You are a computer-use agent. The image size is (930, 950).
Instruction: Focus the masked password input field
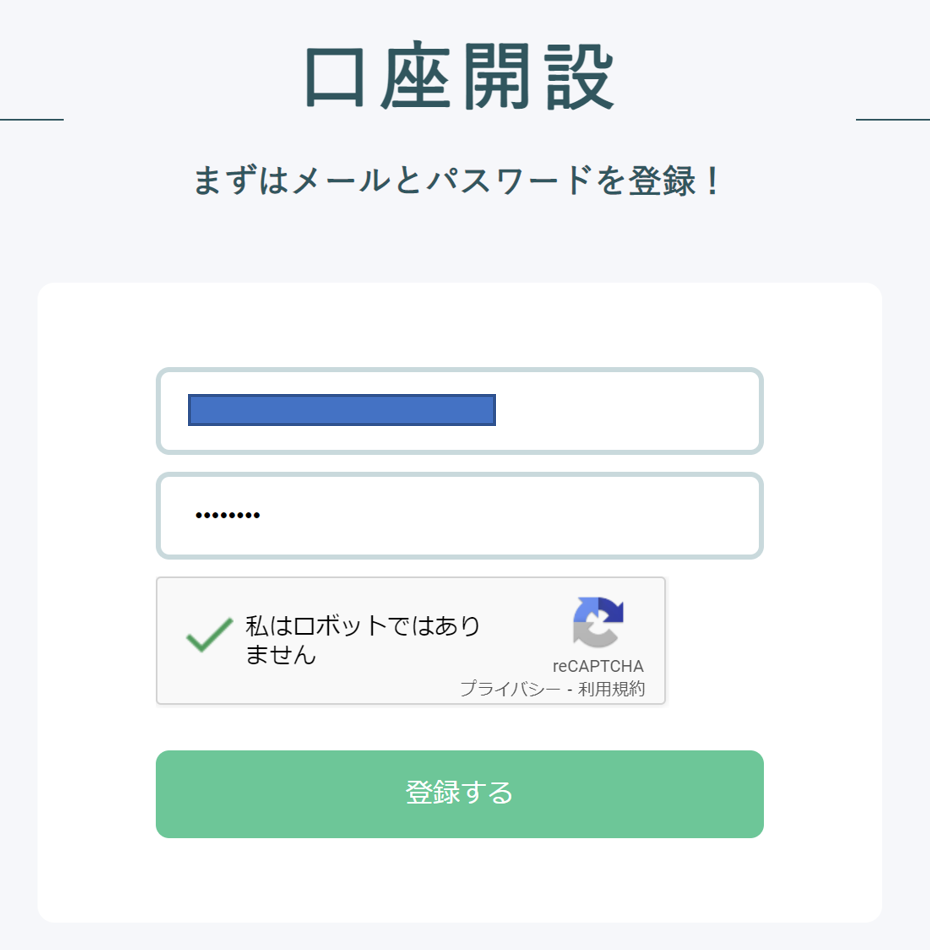(x=460, y=516)
